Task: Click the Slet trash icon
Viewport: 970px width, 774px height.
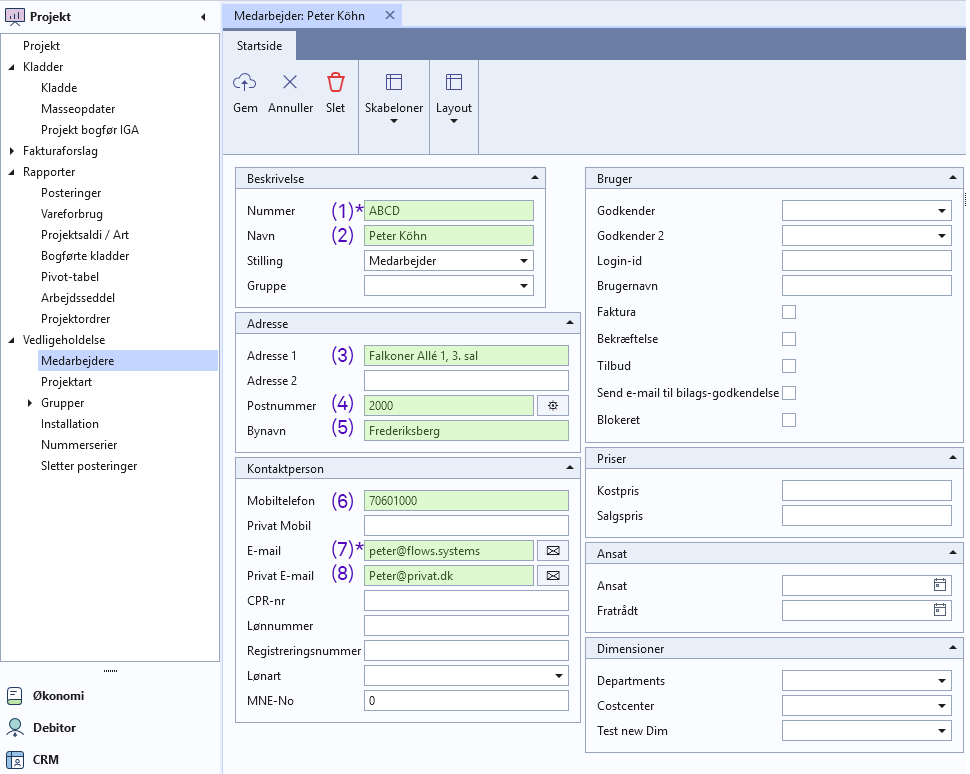Action: point(336,83)
